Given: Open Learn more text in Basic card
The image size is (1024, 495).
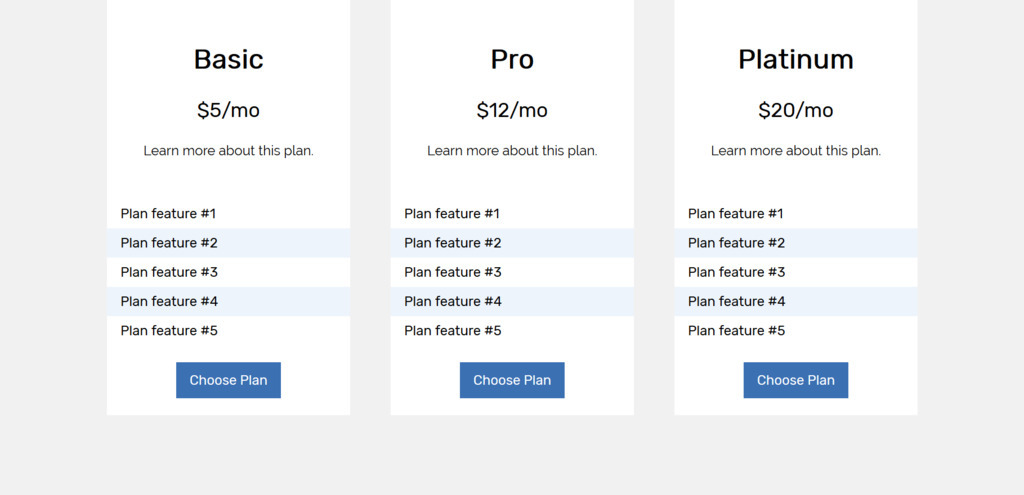Looking at the screenshot, I should pos(228,151).
